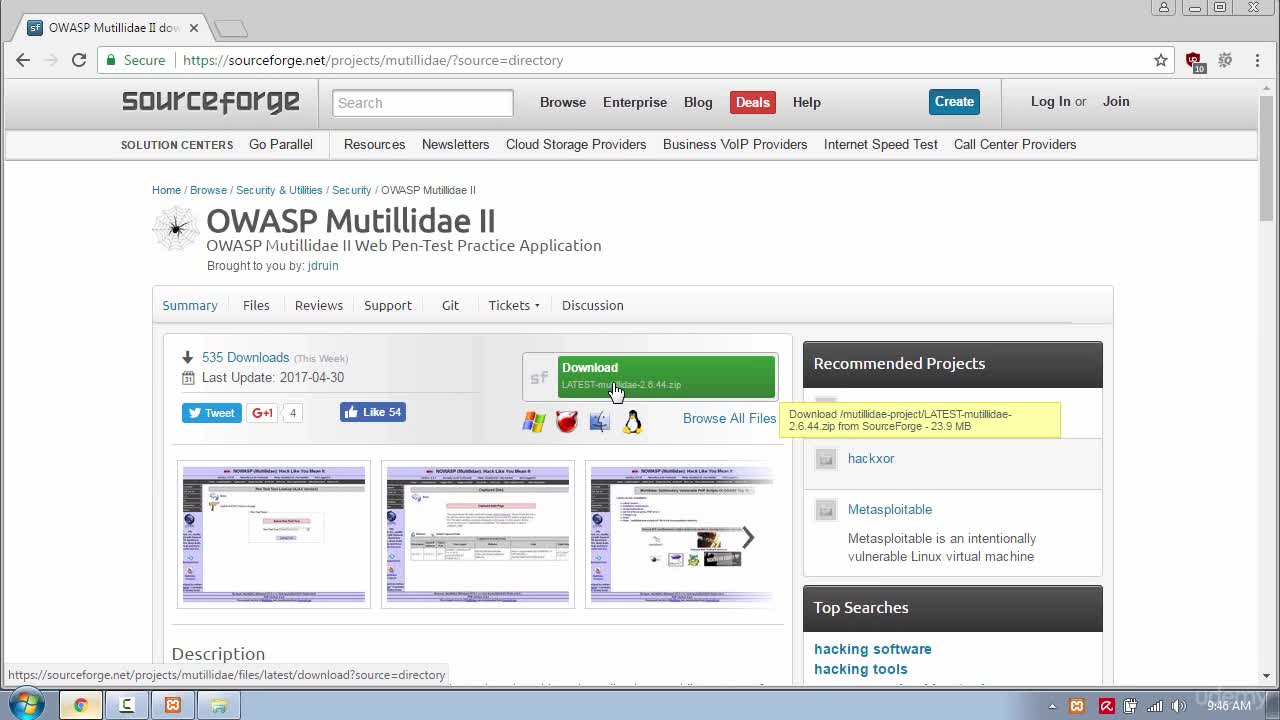Click the Mutillidae spider web project icon
The width and height of the screenshot is (1280, 720).
[x=176, y=229]
